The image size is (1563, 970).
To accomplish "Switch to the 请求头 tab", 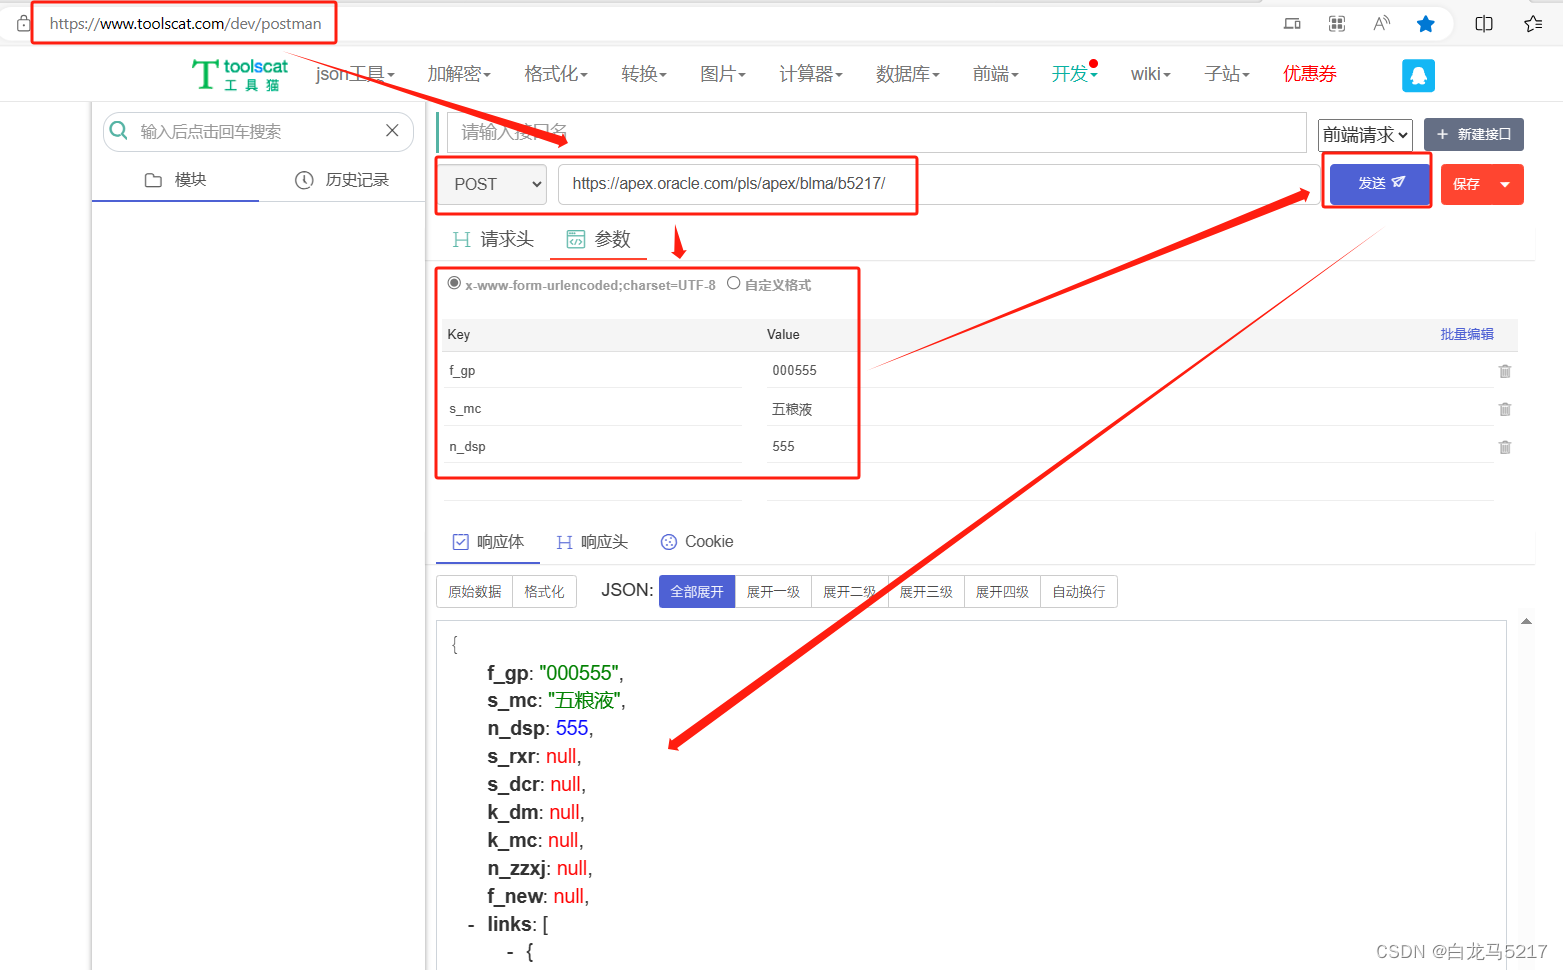I will point(493,240).
